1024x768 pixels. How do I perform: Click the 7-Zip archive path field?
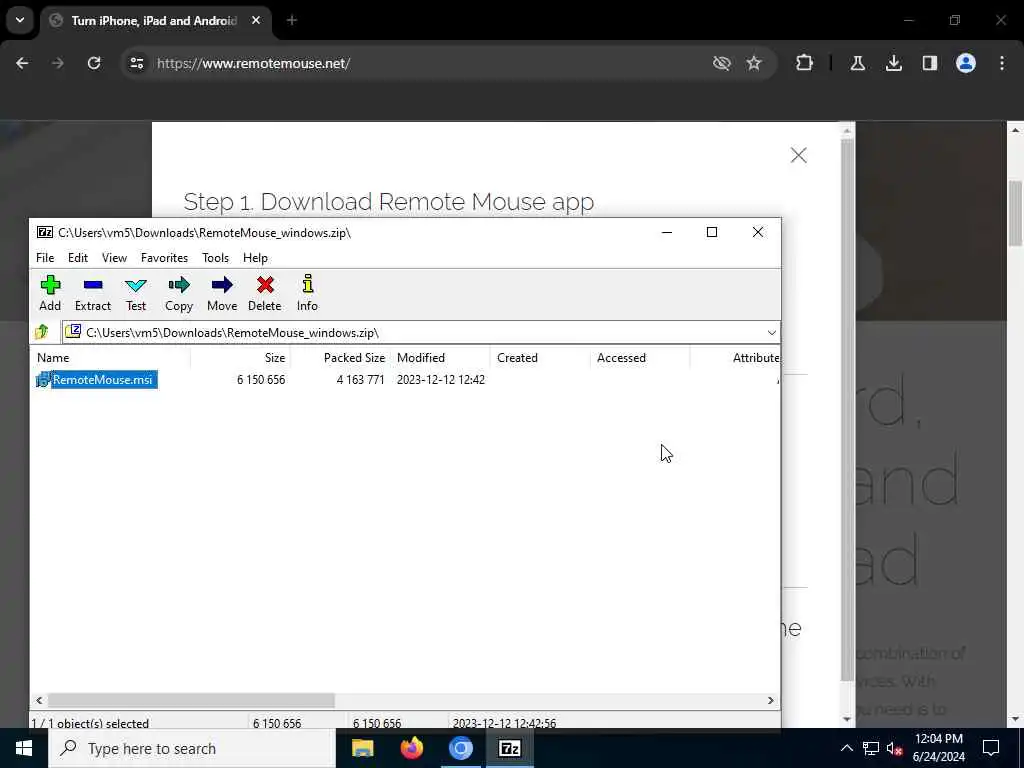pyautogui.click(x=413, y=333)
